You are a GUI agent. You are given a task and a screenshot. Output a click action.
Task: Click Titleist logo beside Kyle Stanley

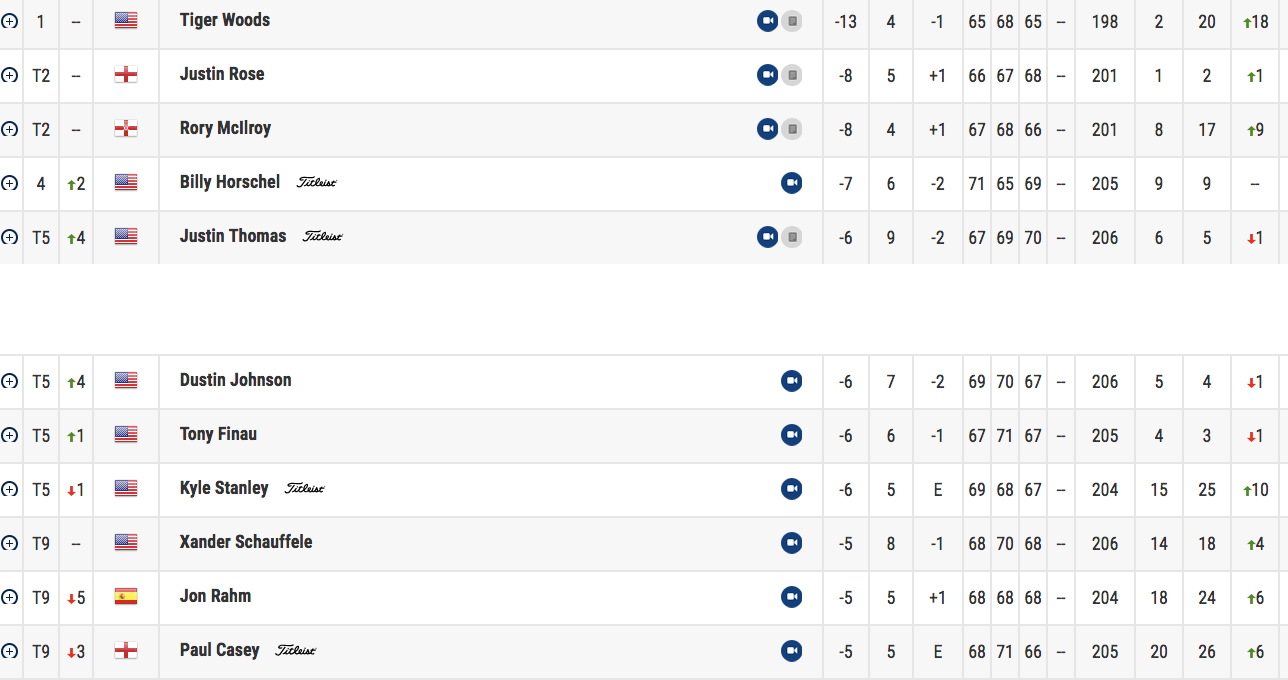click(x=305, y=489)
